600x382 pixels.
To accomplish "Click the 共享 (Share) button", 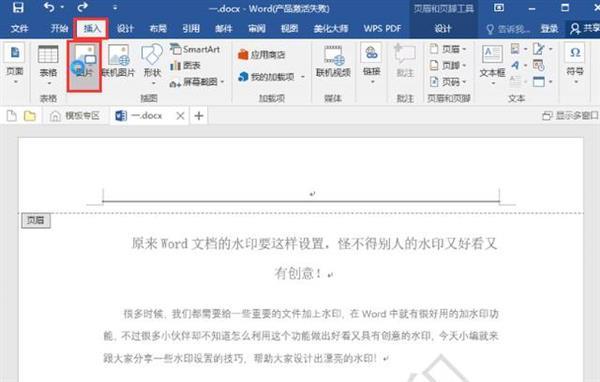I will pos(585,29).
